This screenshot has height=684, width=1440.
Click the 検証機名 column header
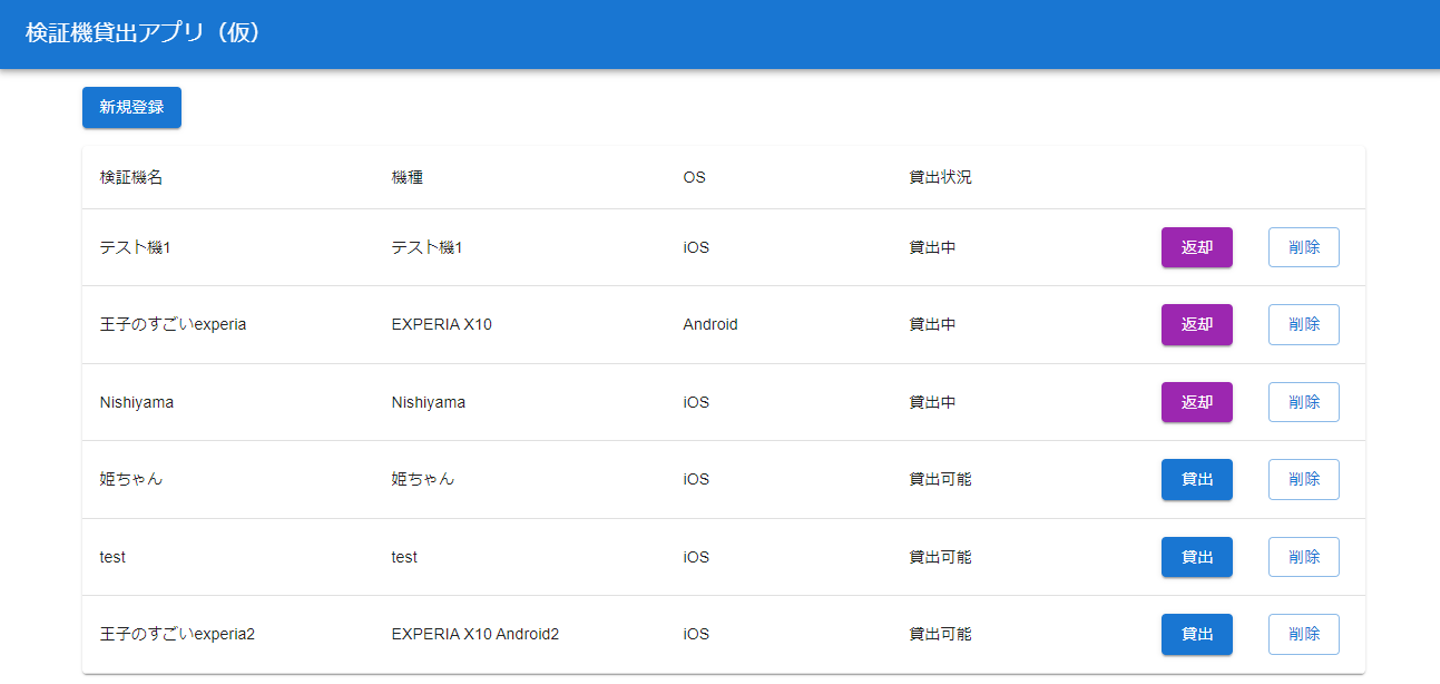click(131, 178)
